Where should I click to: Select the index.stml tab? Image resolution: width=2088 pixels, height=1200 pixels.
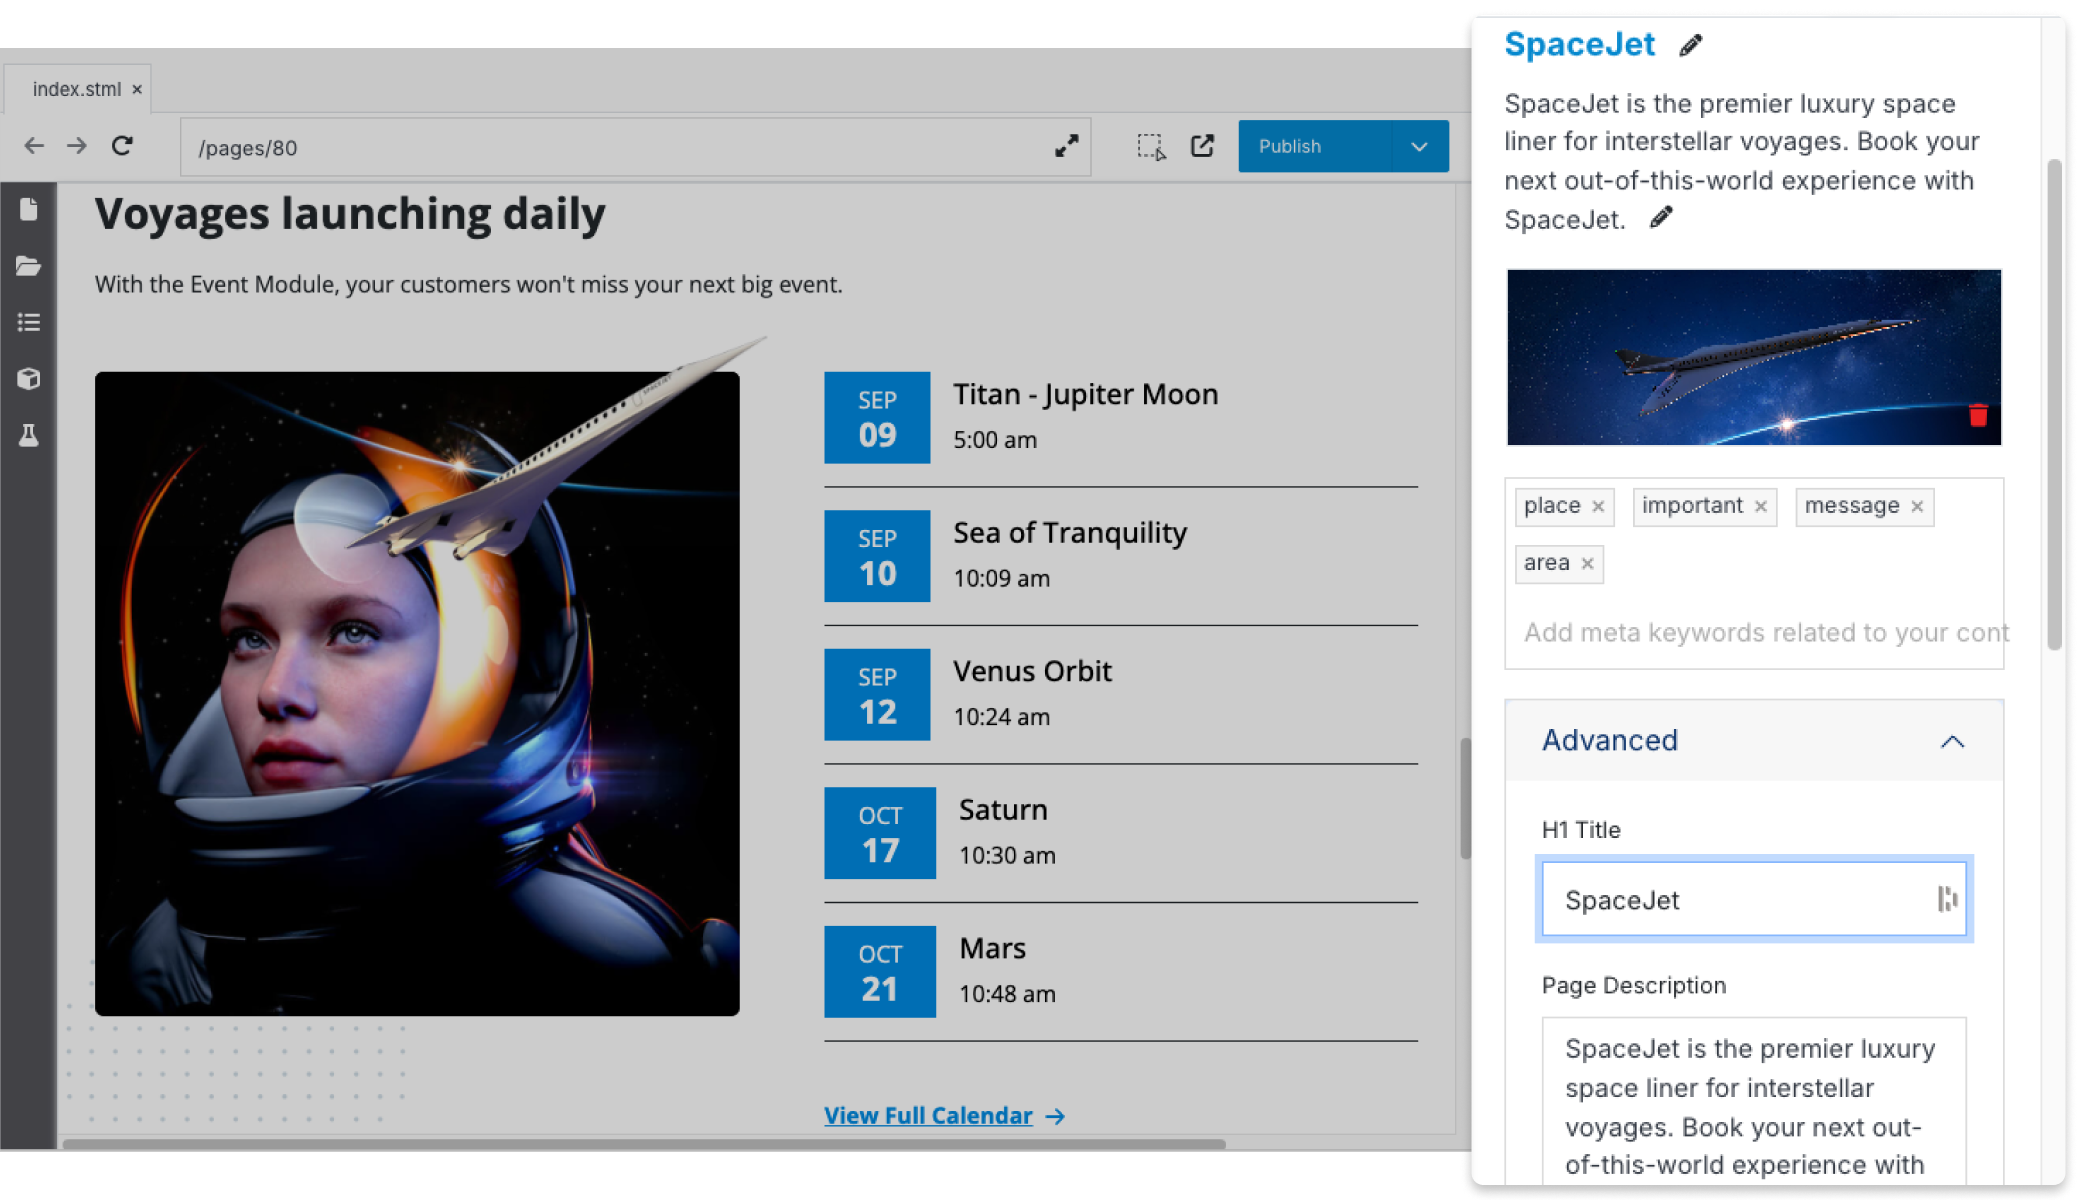click(x=77, y=89)
